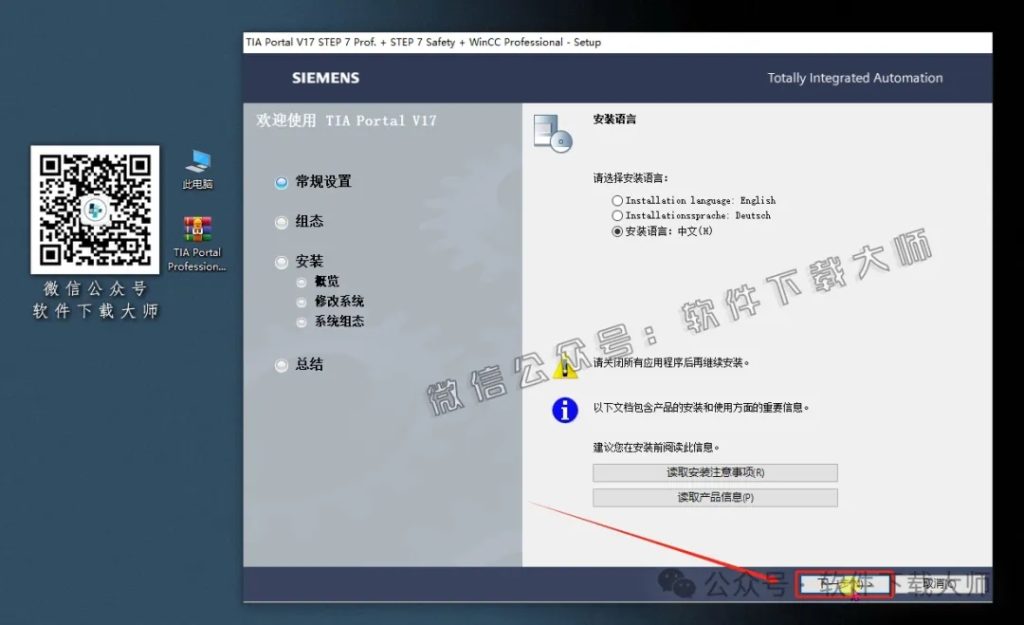The height and width of the screenshot is (625, 1024).
Task: Select Installation language: English
Action: [x=617, y=200]
